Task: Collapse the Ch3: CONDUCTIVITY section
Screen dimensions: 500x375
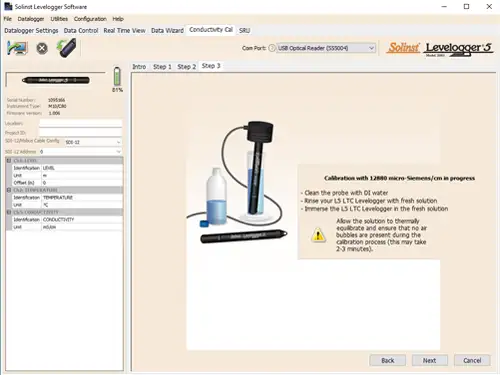Action: click(9, 212)
